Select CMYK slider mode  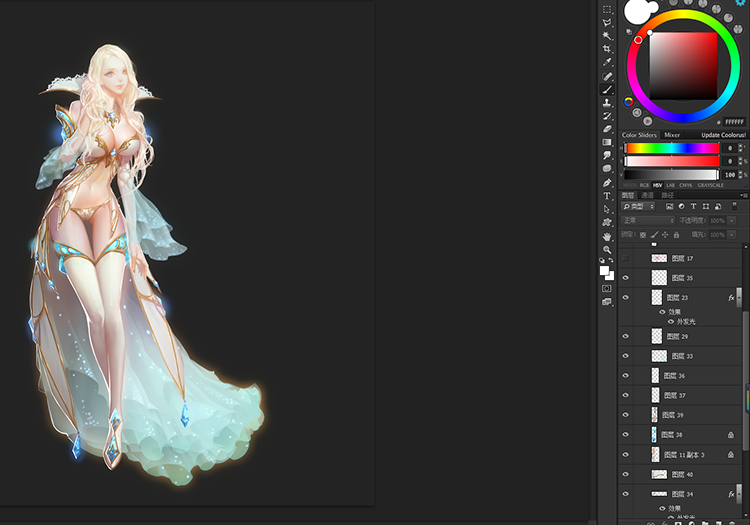point(685,185)
